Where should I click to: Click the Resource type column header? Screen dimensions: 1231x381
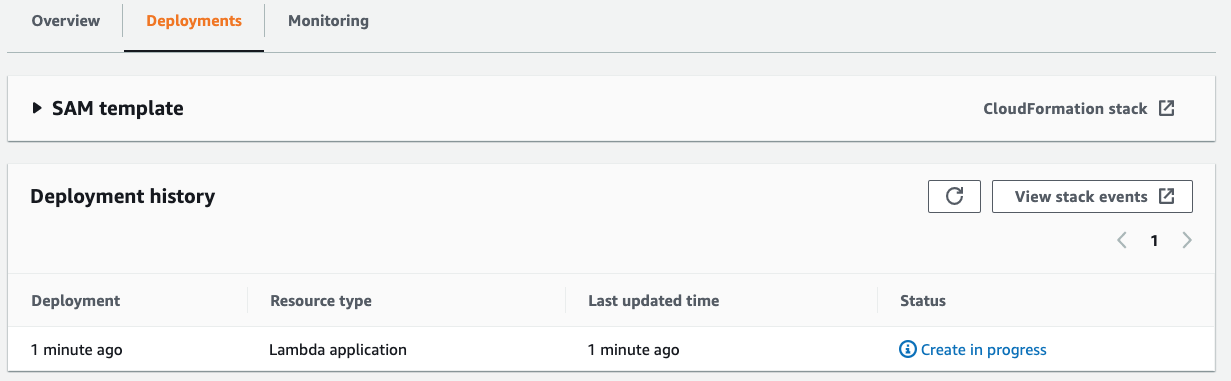321,300
